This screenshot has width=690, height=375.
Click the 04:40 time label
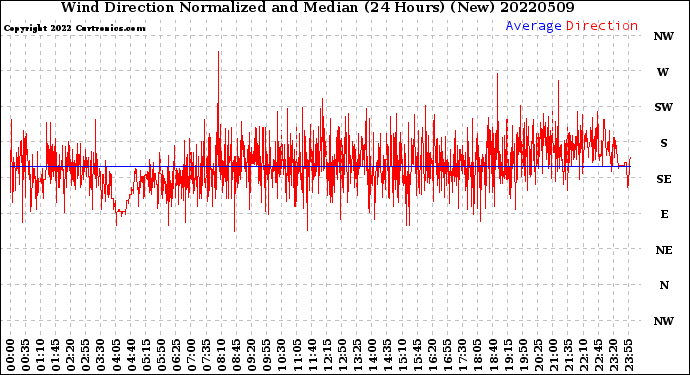(x=131, y=355)
